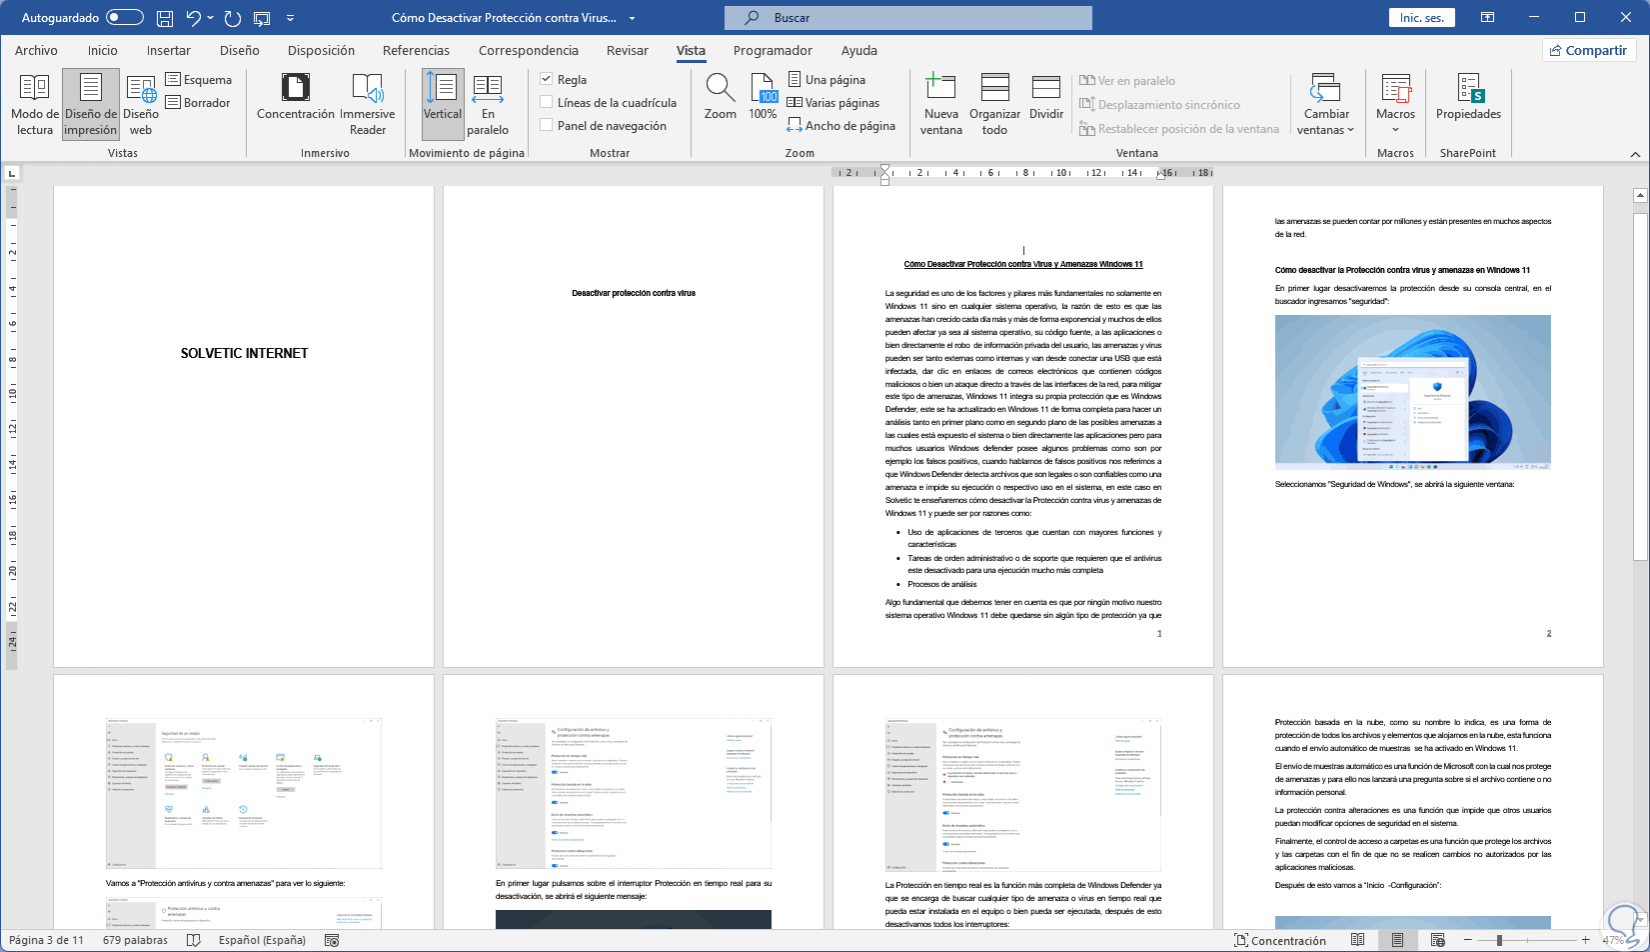Click the proofing check icon in status bar
The width and height of the screenshot is (1650, 952).
[x=194, y=940]
